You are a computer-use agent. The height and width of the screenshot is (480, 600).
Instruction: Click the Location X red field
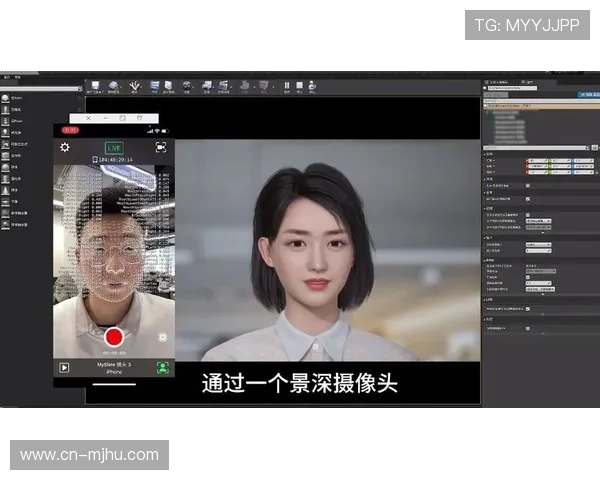[537, 161]
